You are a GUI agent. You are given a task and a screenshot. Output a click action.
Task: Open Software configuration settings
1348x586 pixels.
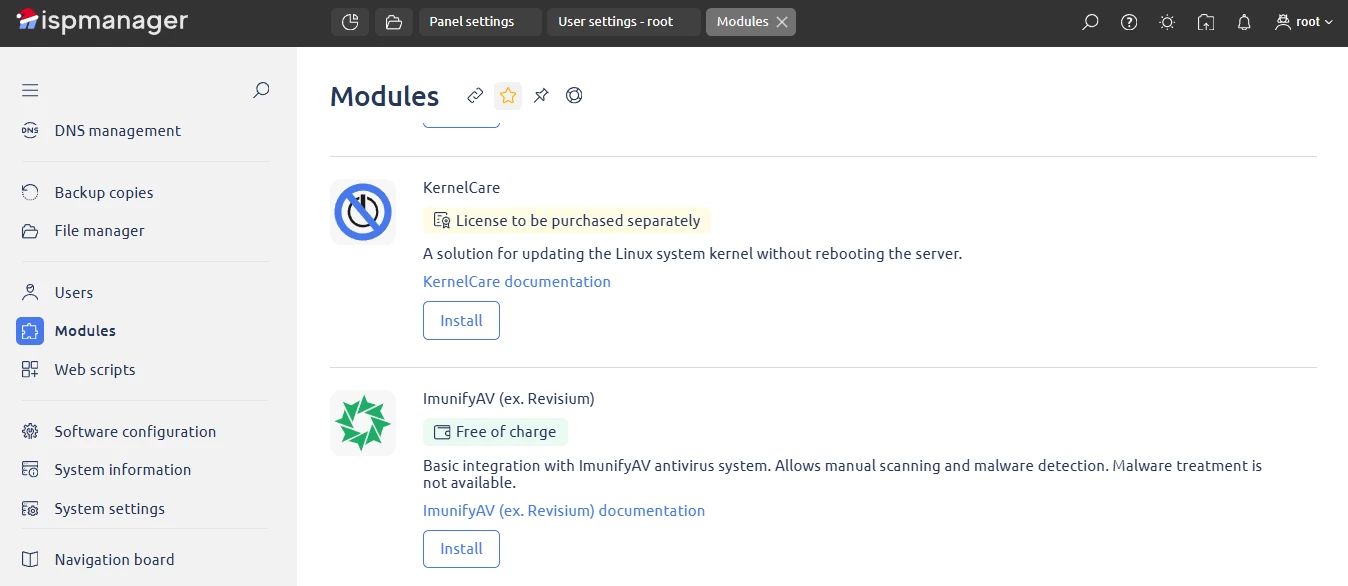point(134,431)
